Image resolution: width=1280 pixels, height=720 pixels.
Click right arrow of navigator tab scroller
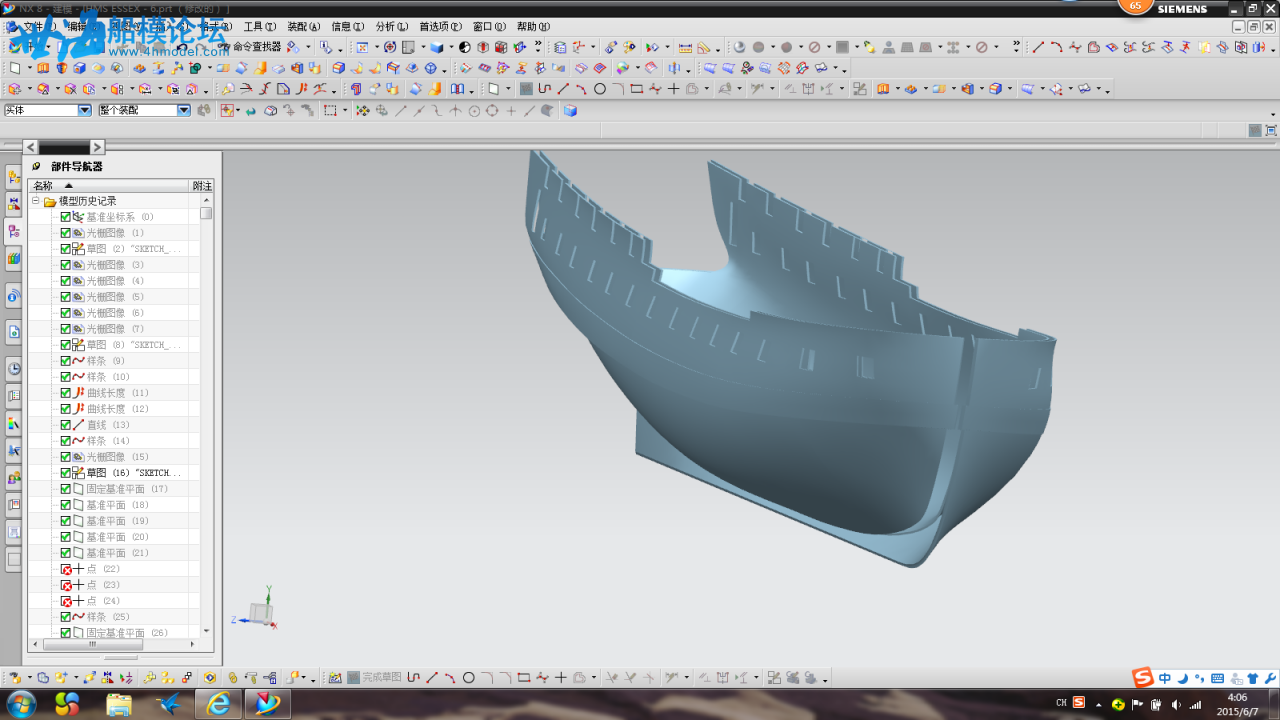pos(97,147)
